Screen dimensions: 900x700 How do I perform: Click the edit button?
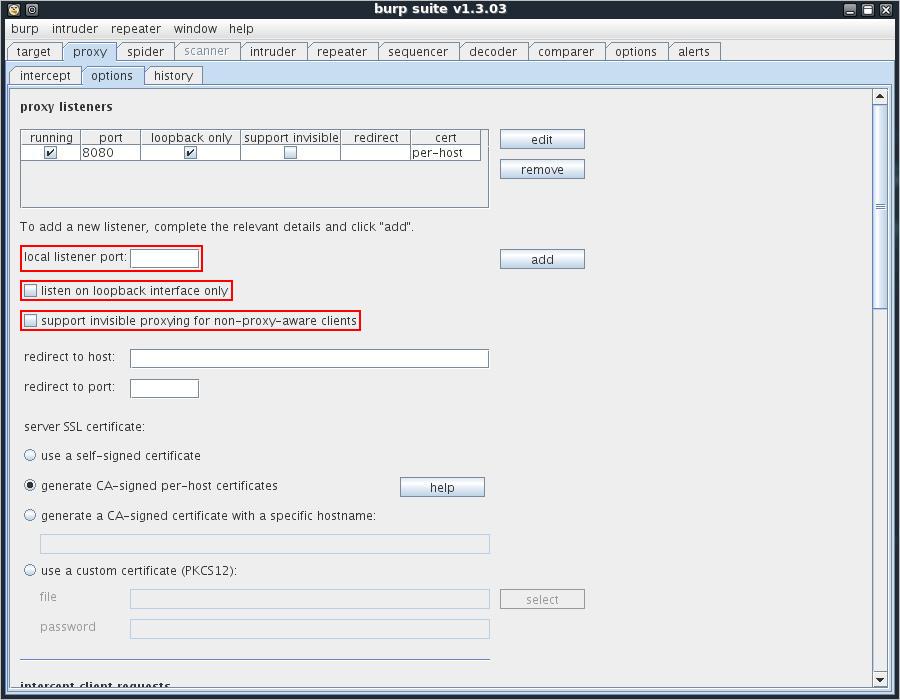coord(542,139)
